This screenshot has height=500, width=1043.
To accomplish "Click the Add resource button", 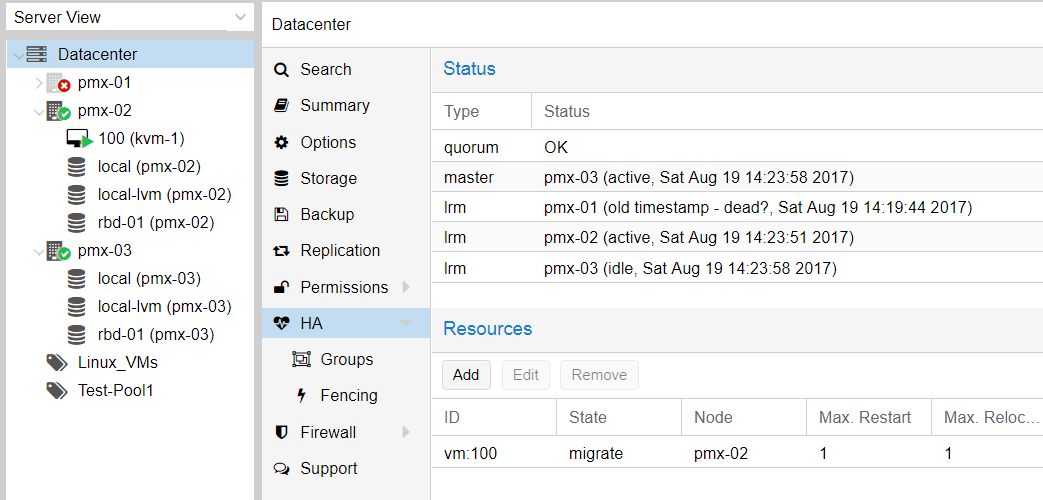I will 466,375.
